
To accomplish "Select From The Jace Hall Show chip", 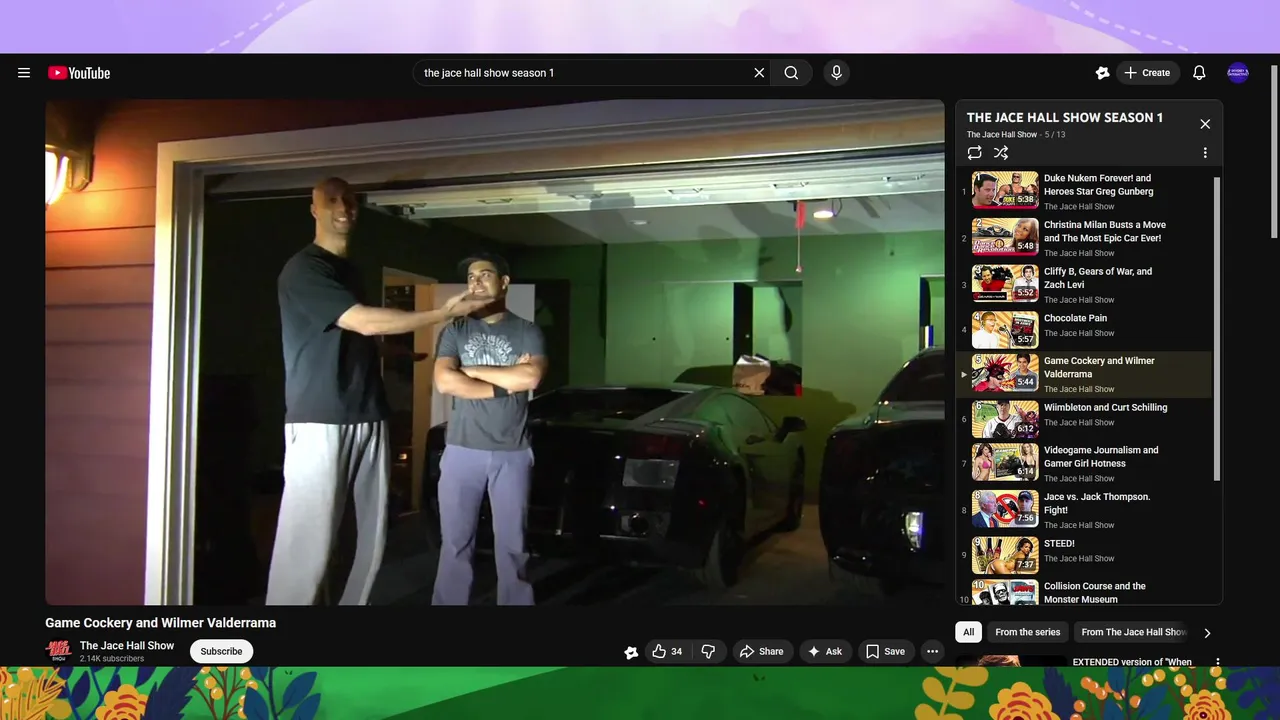I will coord(1133,632).
